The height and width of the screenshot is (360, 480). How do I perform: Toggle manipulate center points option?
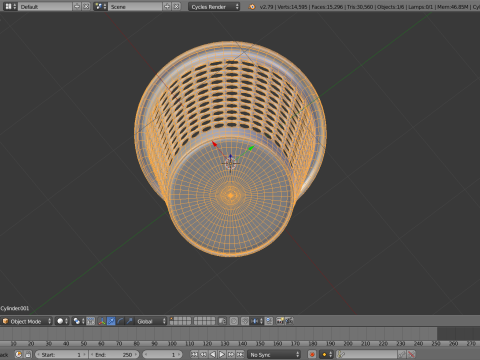(91, 321)
